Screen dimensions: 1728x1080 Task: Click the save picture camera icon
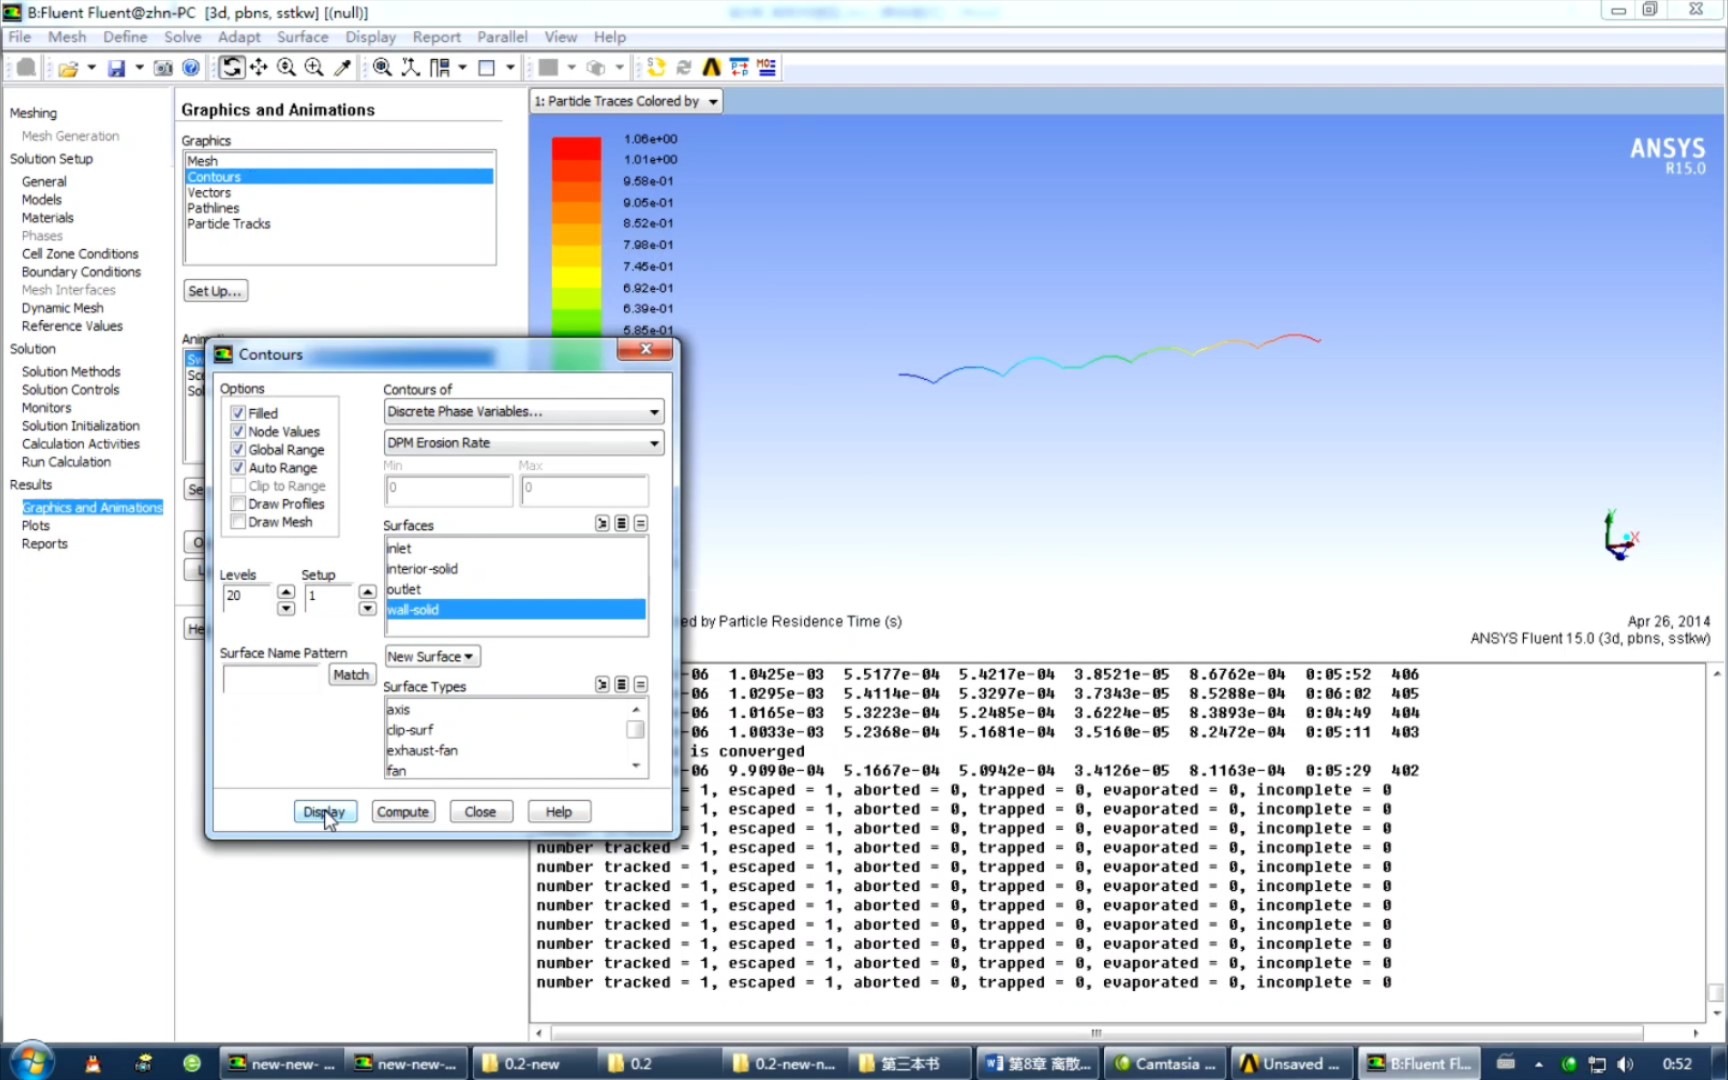pyautogui.click(x=163, y=68)
